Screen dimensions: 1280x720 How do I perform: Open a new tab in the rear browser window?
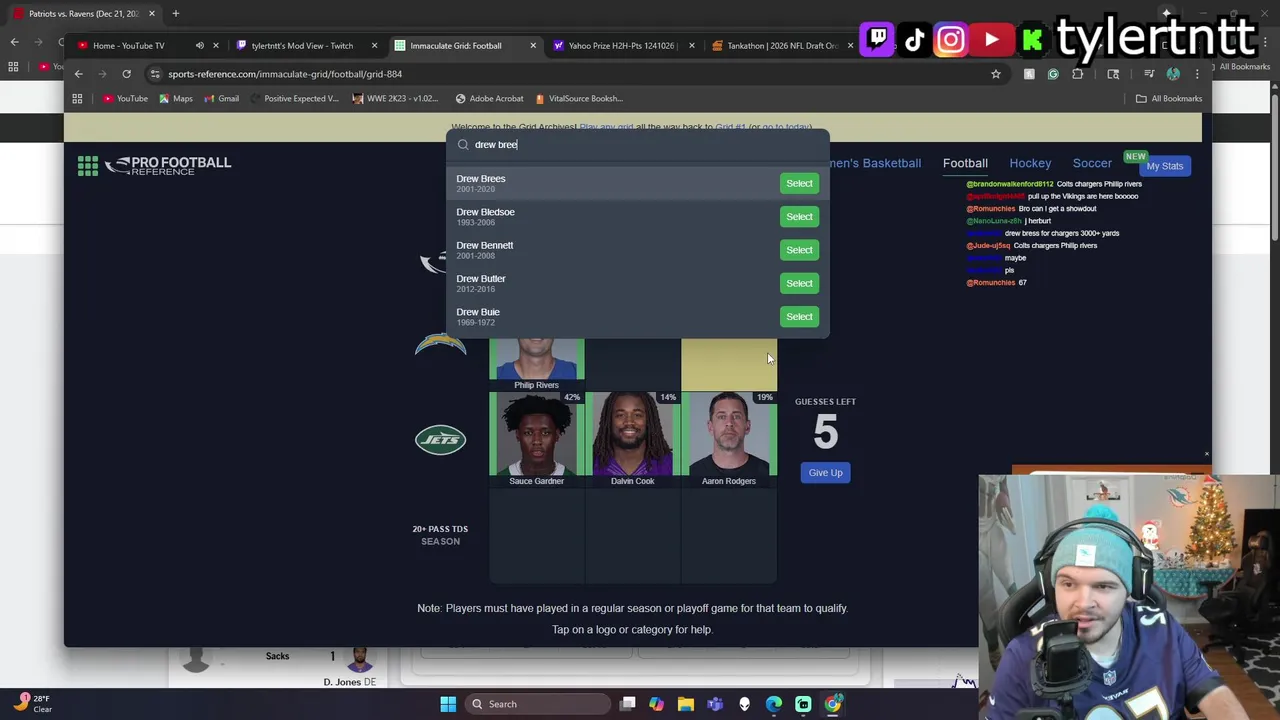click(x=175, y=14)
